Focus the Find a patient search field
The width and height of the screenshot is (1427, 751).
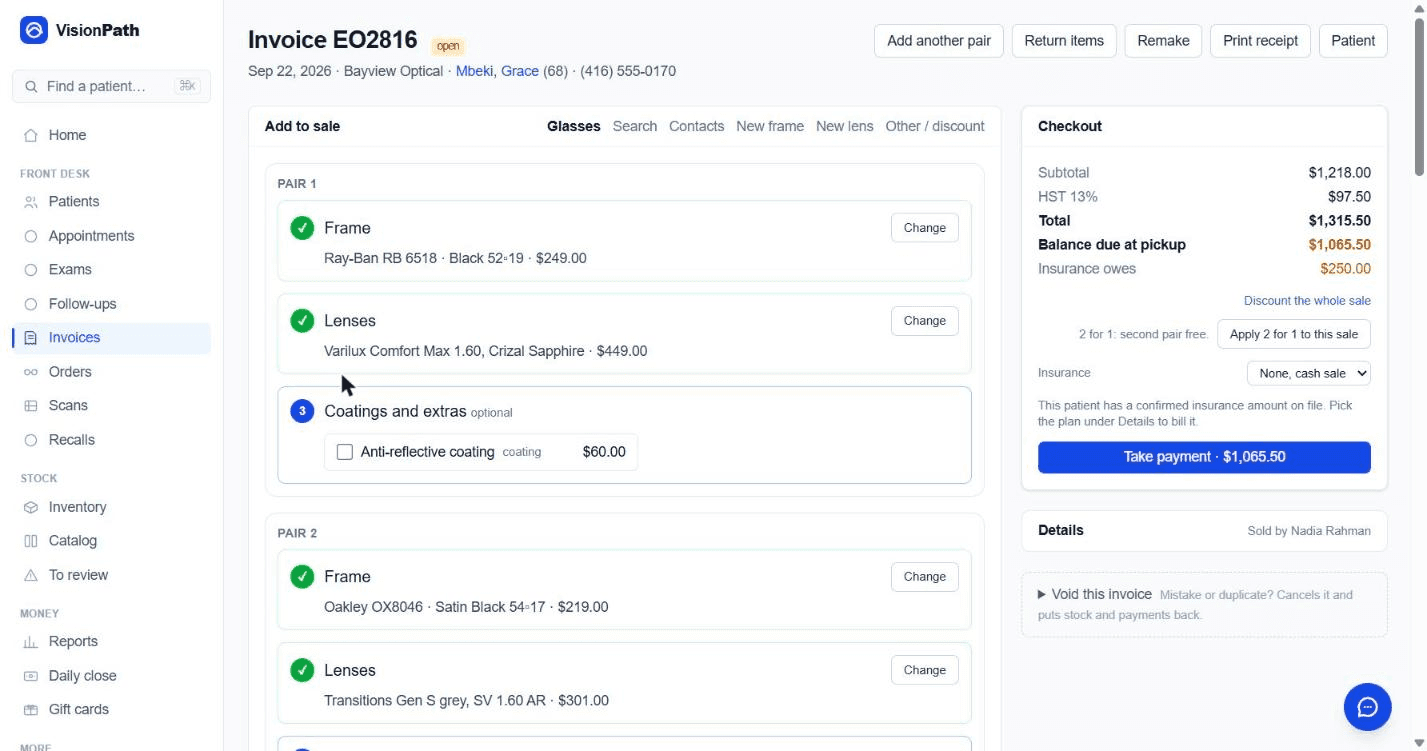pos(111,87)
